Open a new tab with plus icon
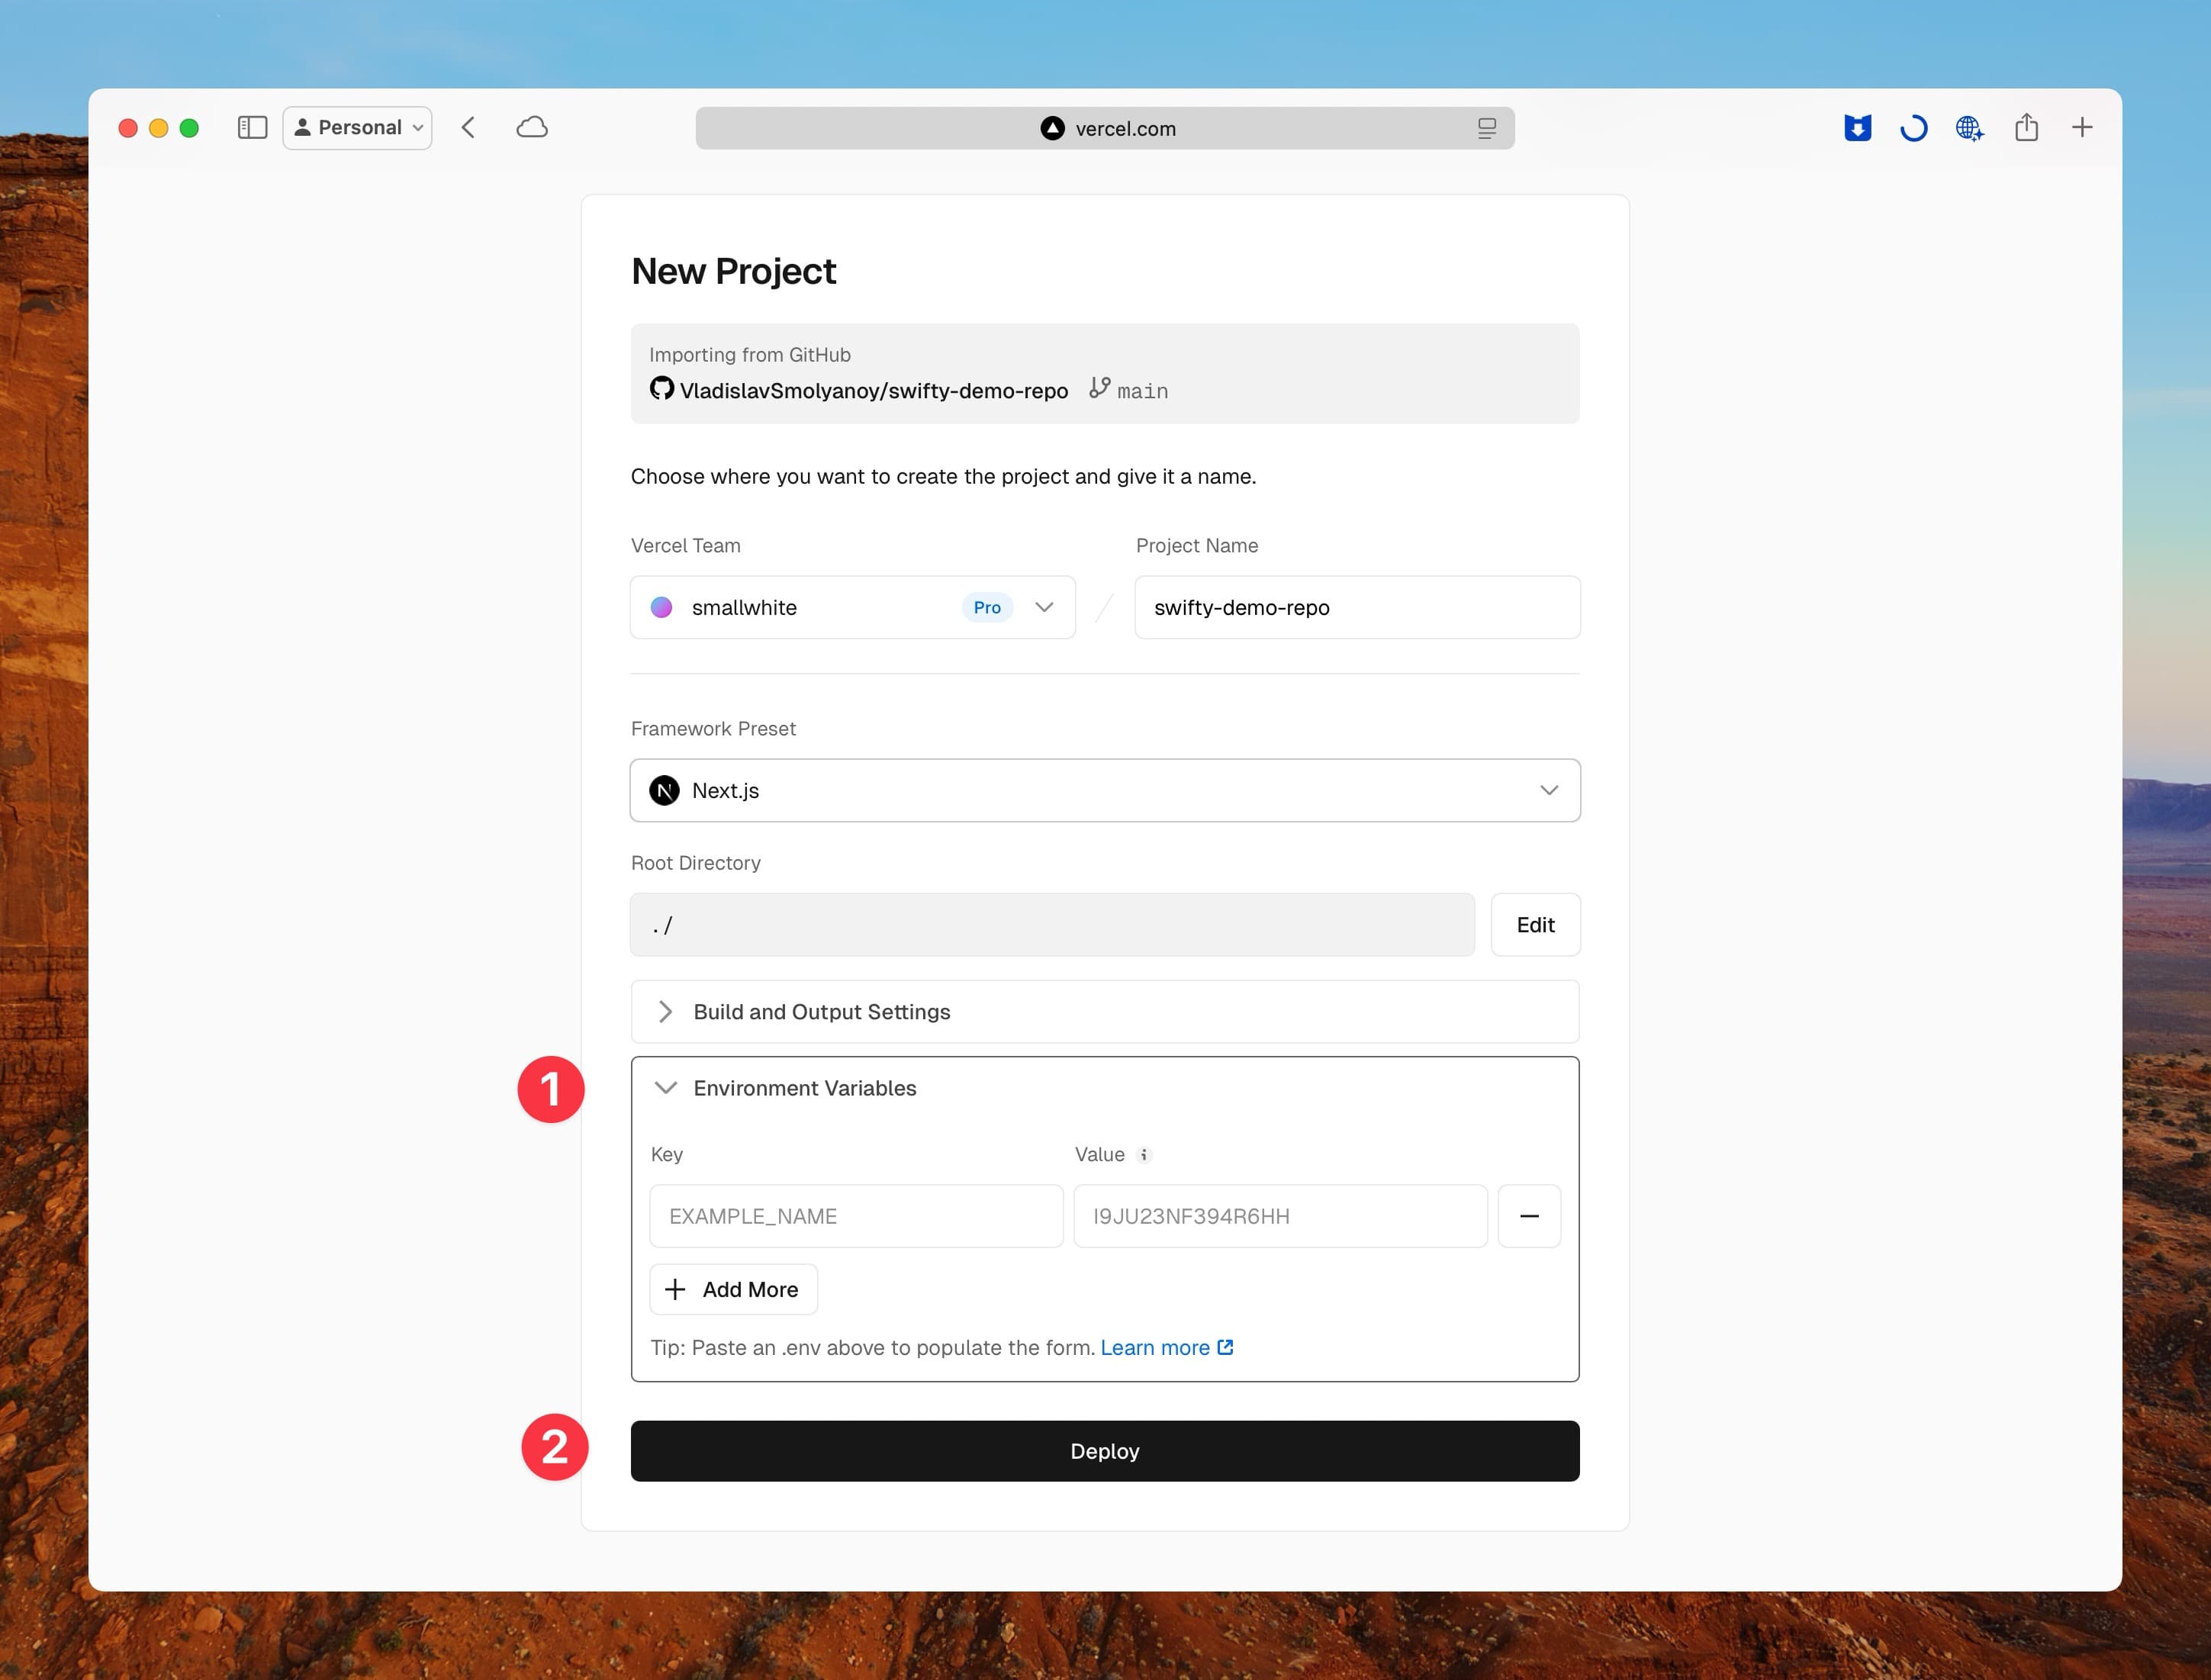 point(2082,128)
